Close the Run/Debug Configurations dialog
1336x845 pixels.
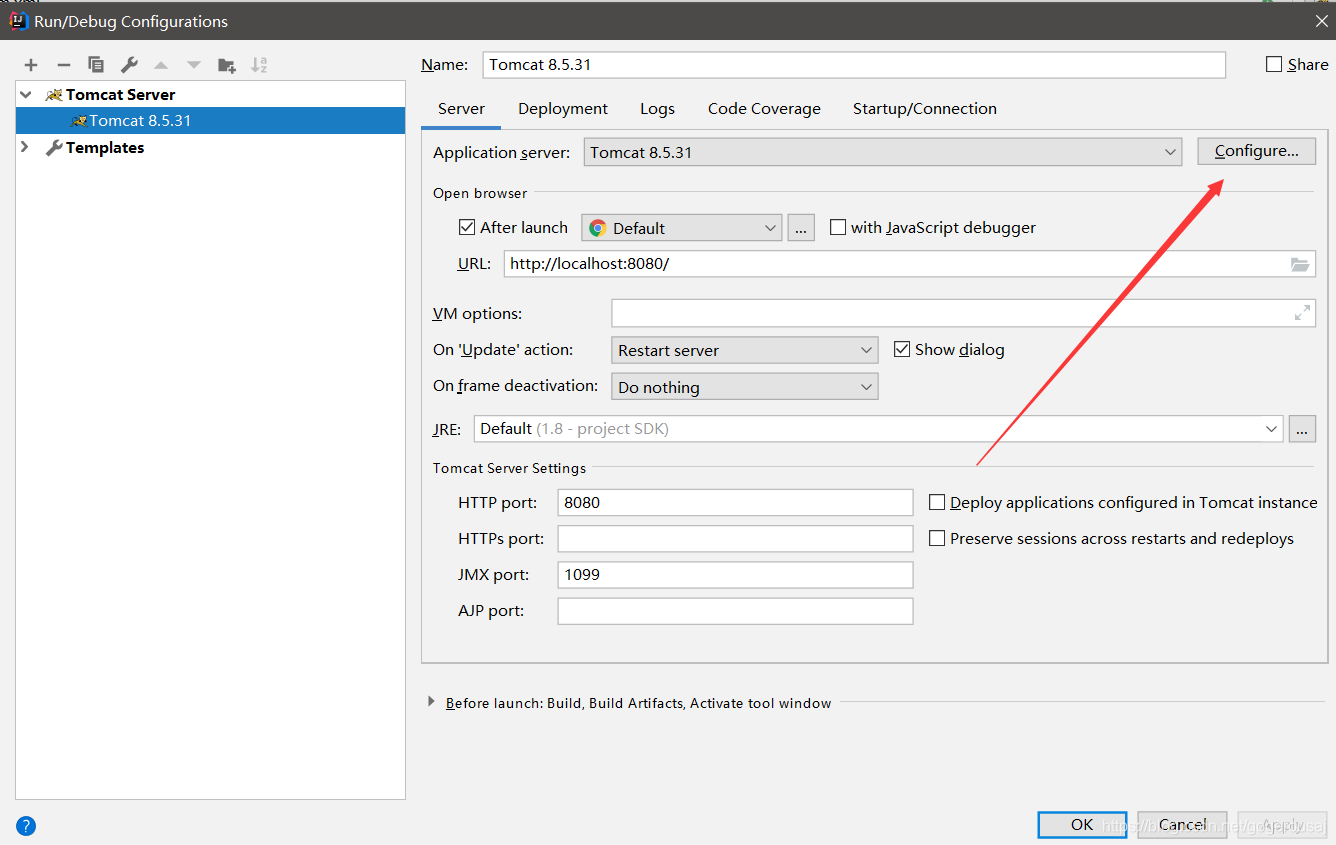[x=1320, y=21]
